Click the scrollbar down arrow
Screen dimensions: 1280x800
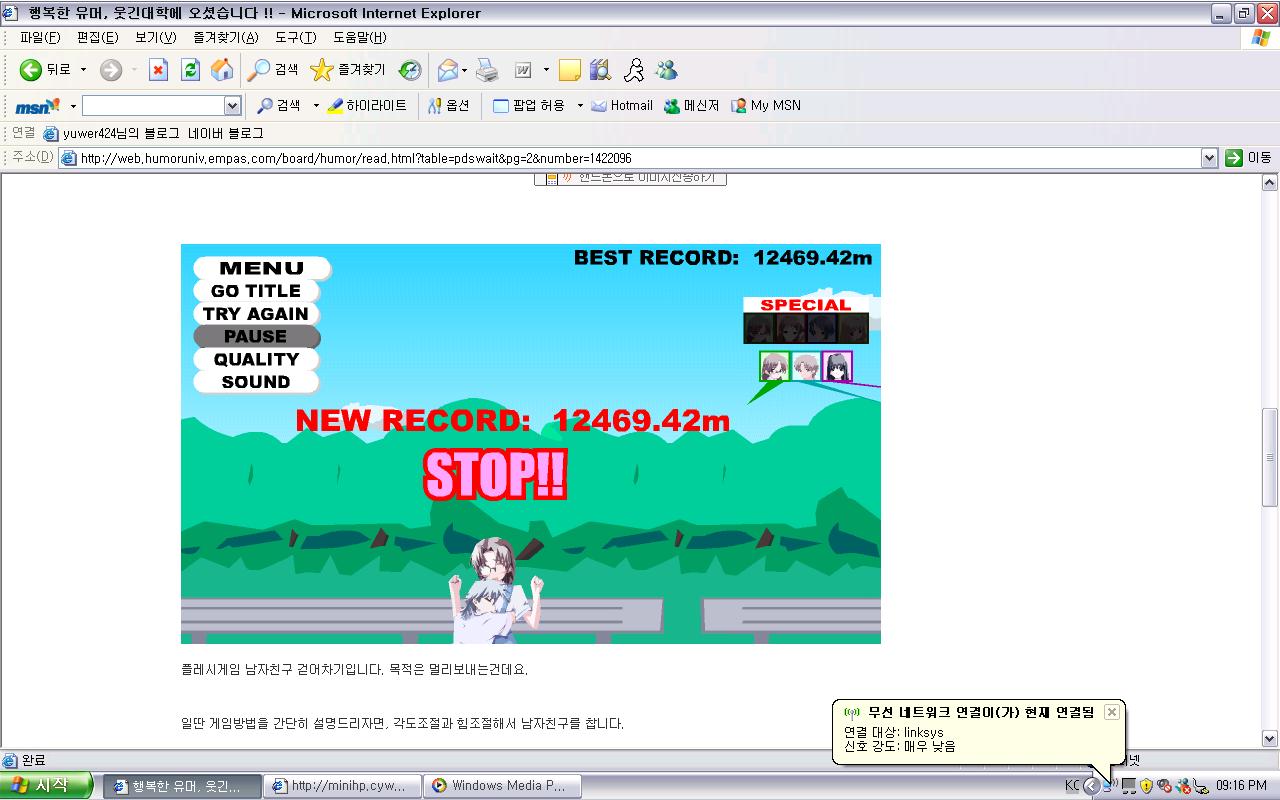click(1270, 739)
